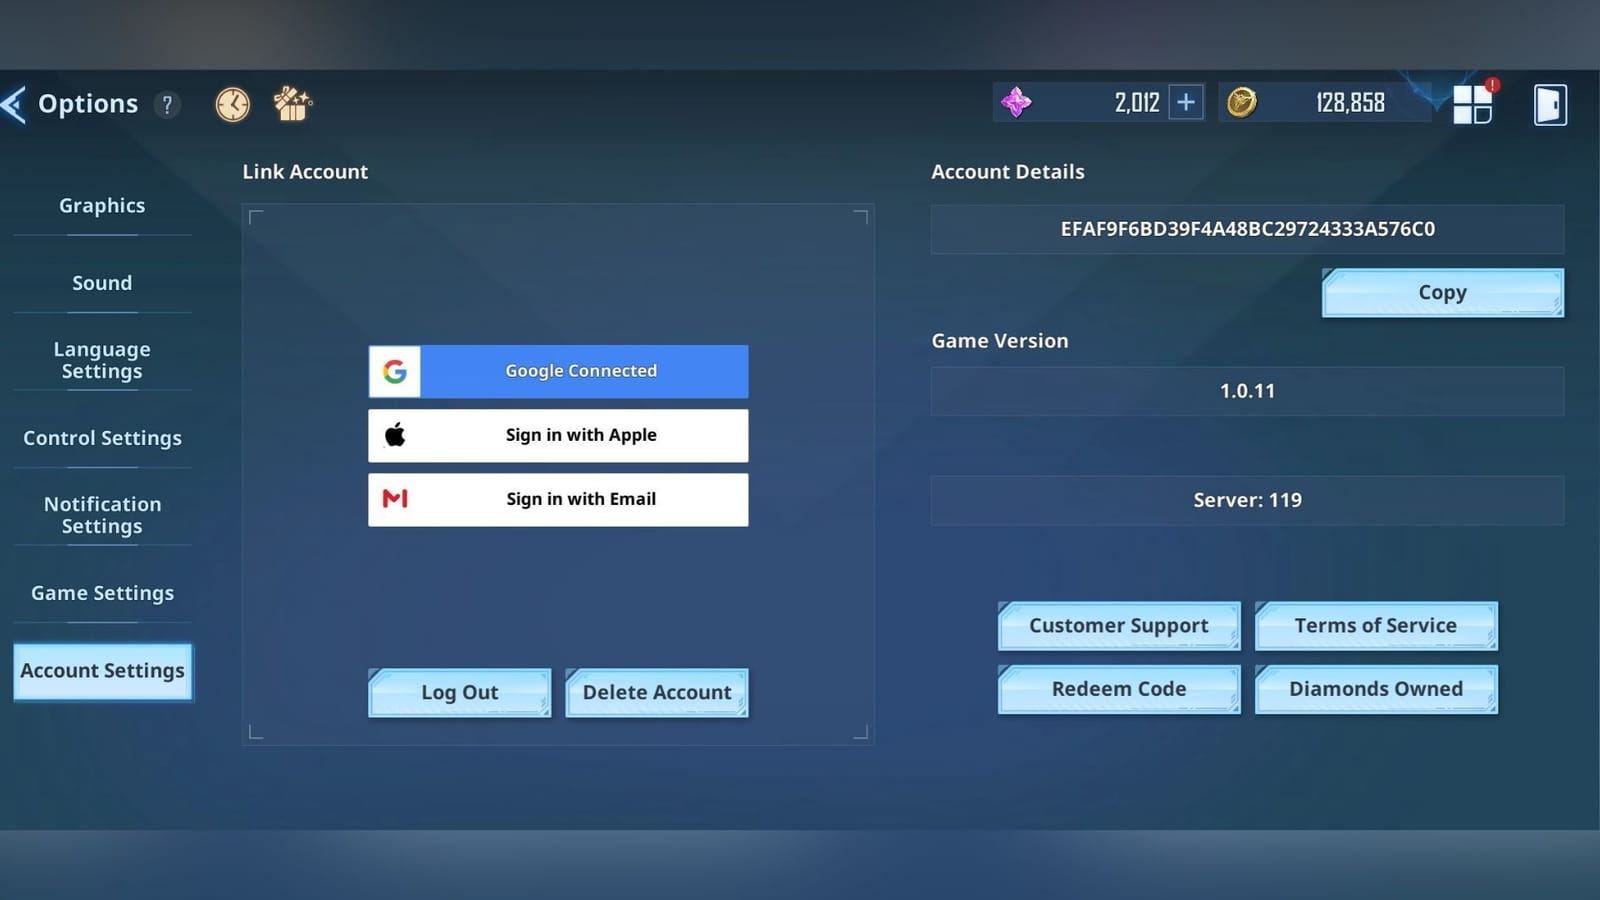
Task: Click the Google Connected button
Action: pos(558,371)
